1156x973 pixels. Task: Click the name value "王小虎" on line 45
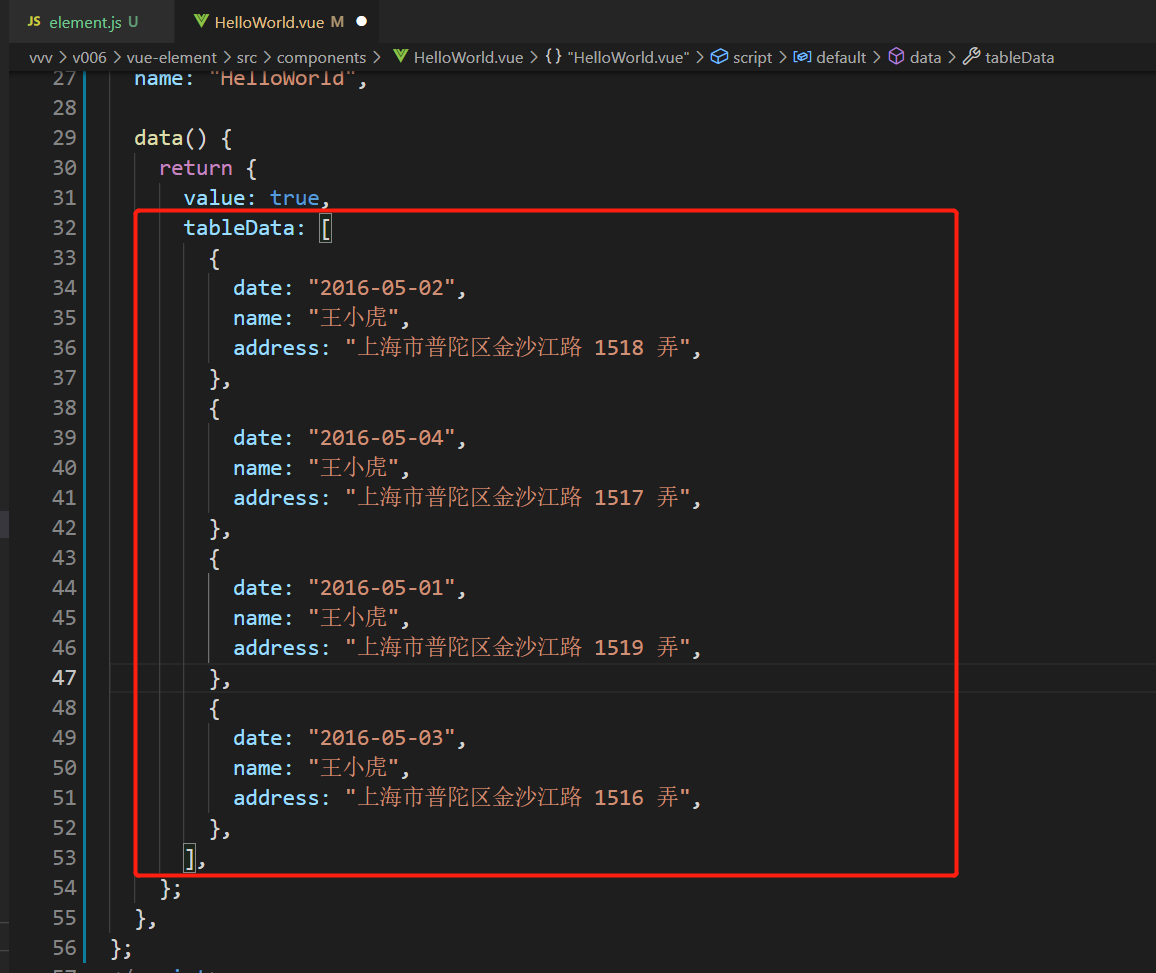click(354, 618)
